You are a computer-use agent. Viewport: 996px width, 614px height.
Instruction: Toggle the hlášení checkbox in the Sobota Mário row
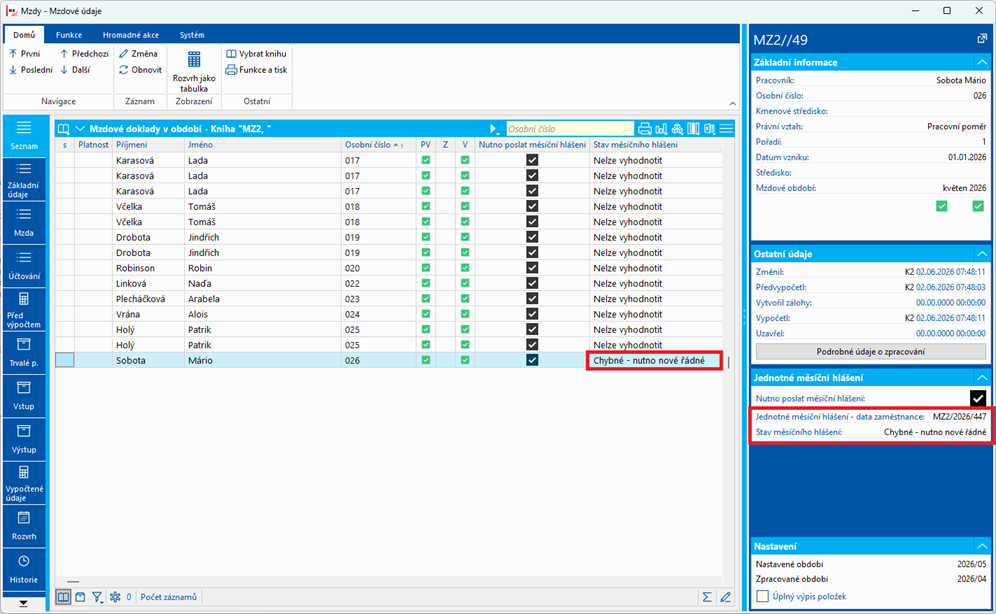click(x=532, y=360)
